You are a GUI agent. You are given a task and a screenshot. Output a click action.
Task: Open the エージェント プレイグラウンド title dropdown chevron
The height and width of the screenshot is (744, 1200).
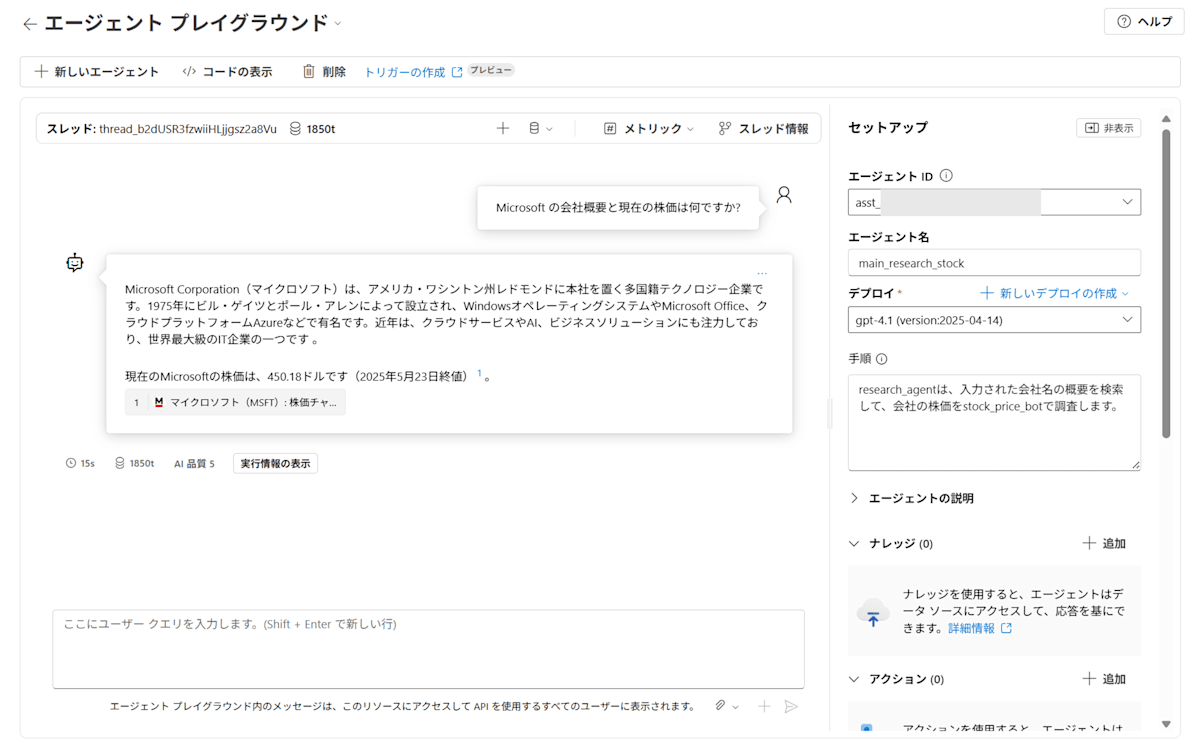tap(338, 23)
